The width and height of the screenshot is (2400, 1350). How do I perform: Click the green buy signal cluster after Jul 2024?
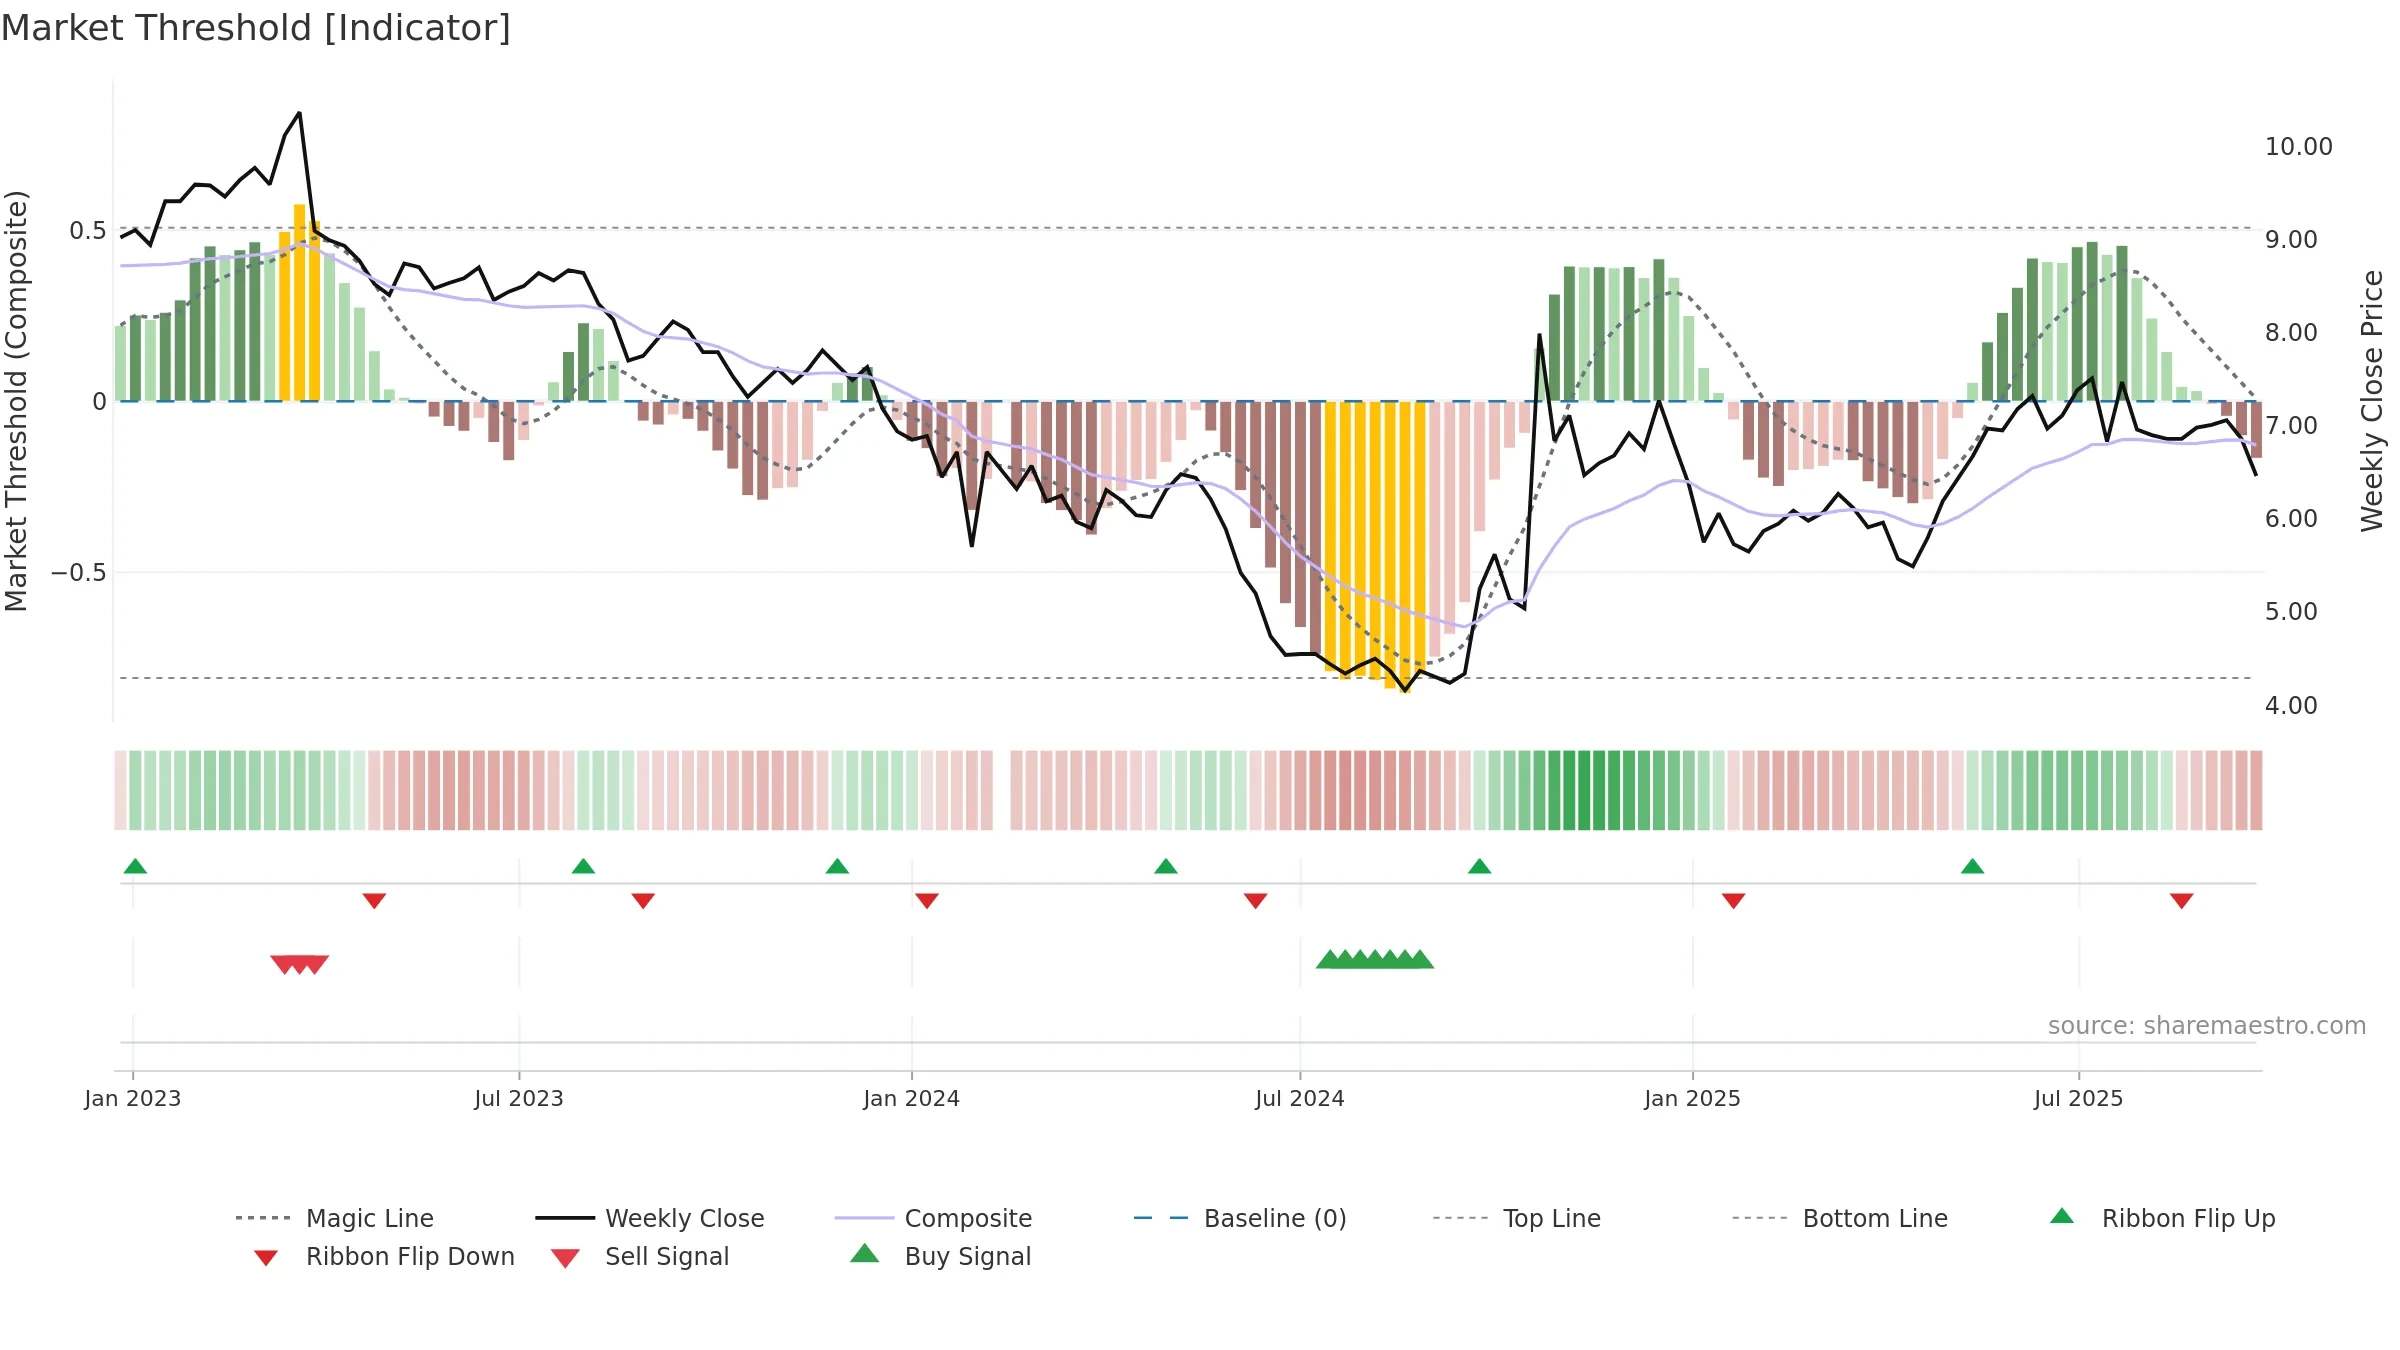[1375, 959]
